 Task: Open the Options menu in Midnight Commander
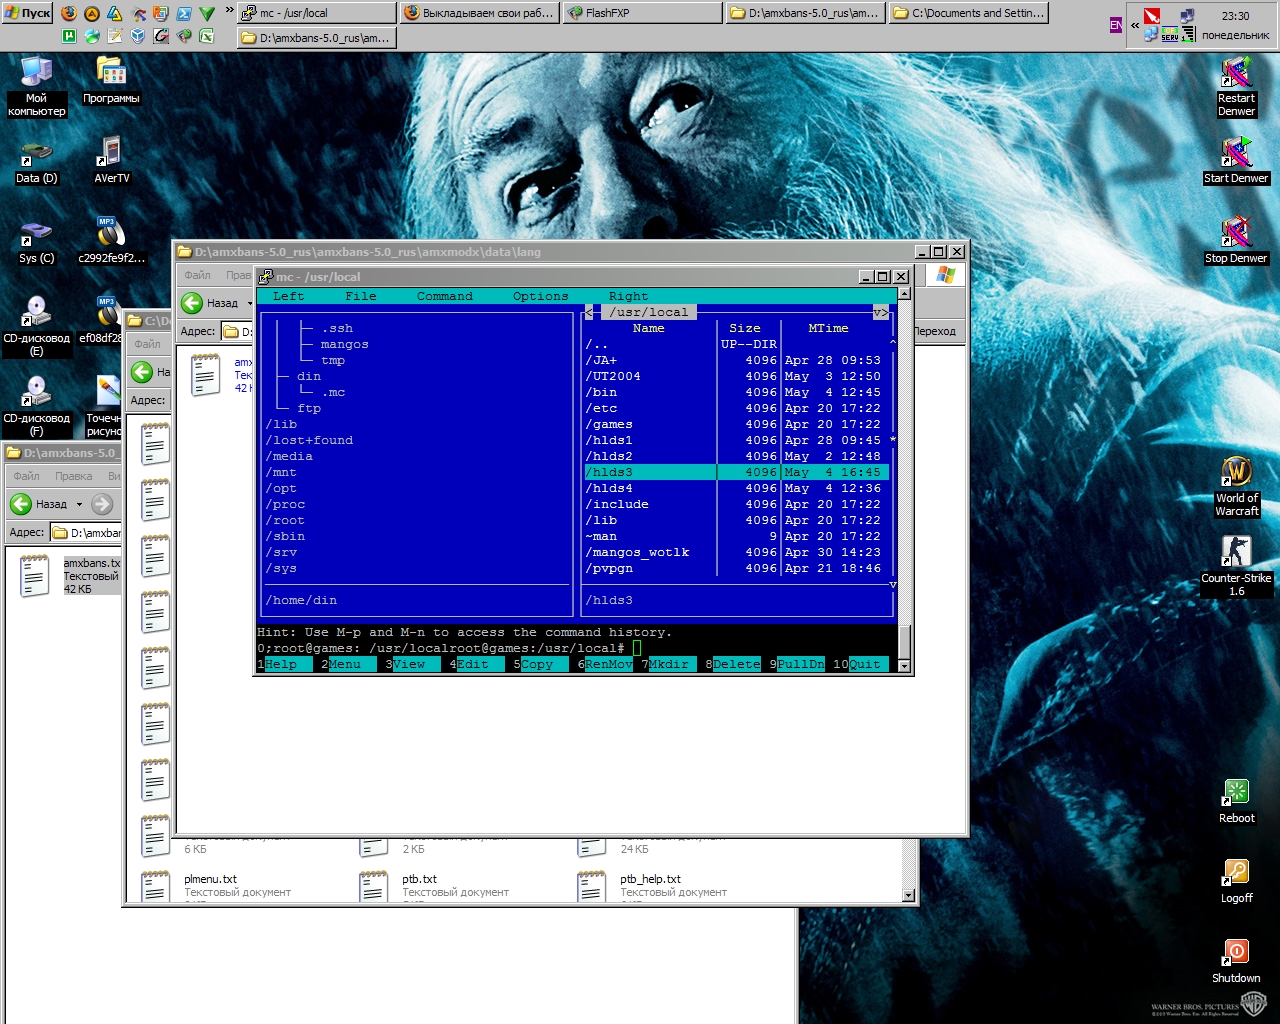point(541,296)
